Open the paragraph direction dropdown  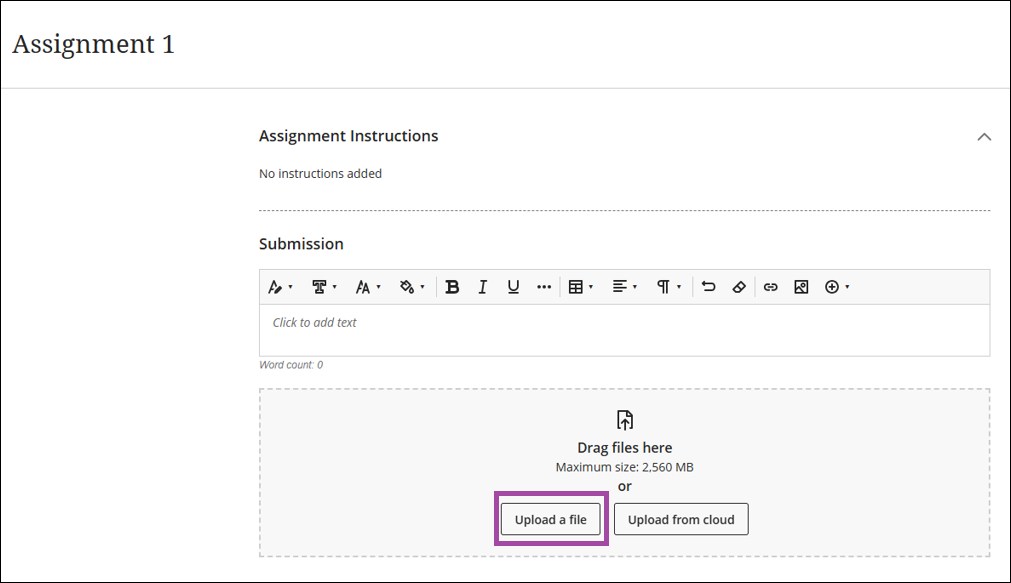[669, 287]
